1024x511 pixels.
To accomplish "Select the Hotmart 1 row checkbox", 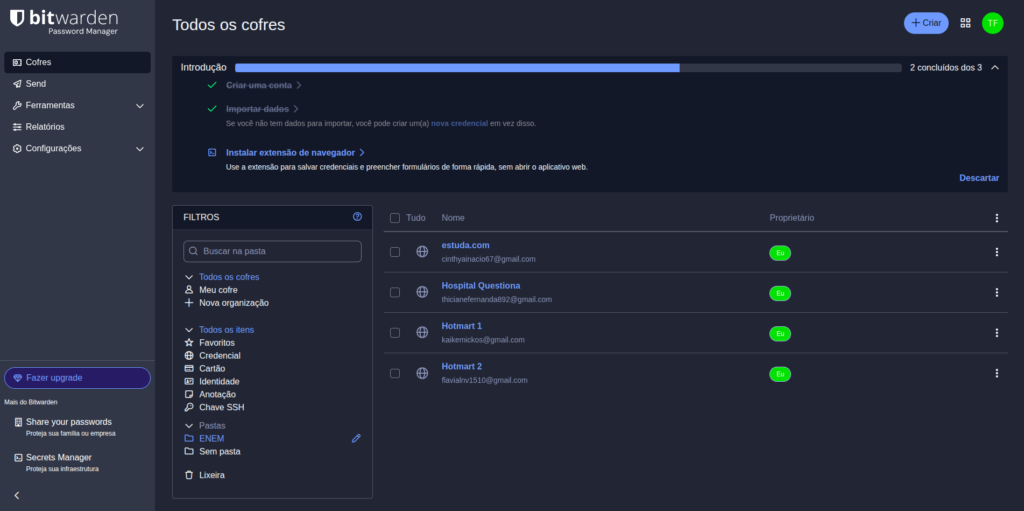I will (394, 333).
